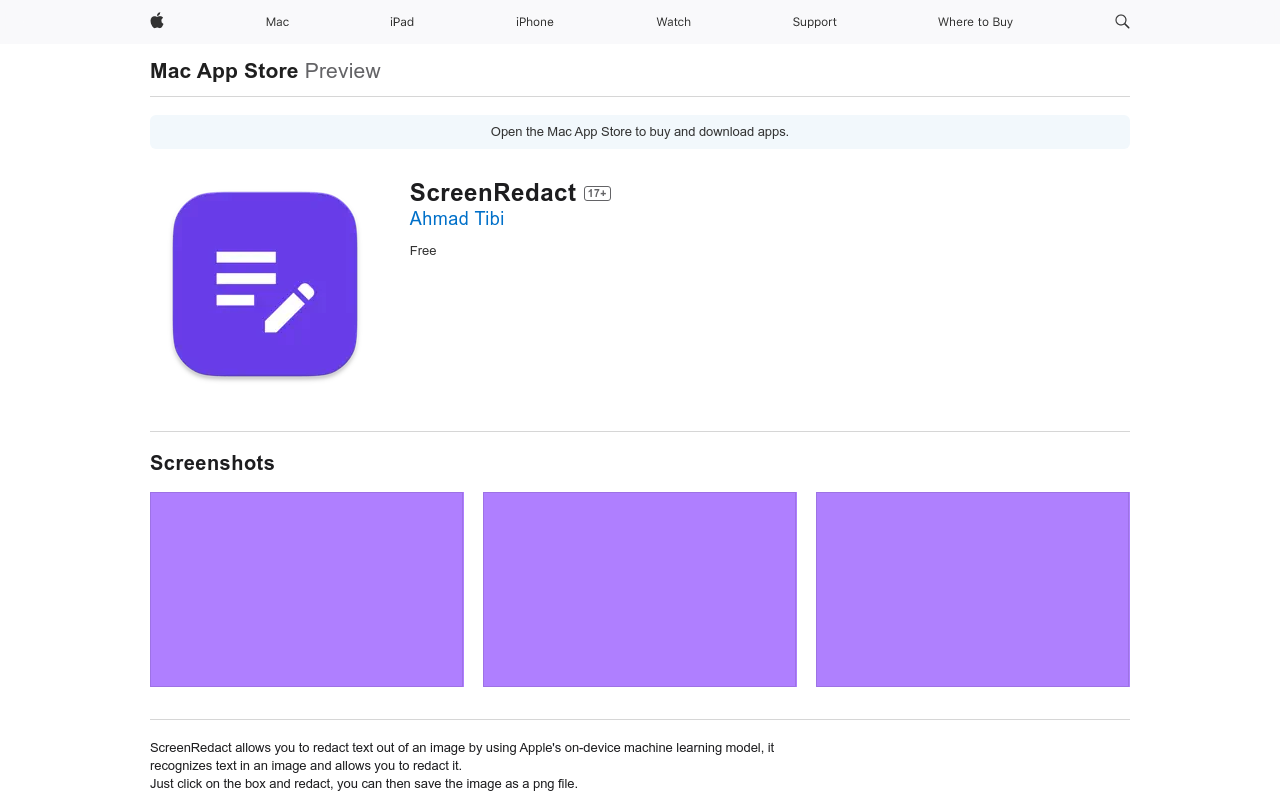Open the Support menu item
The width and height of the screenshot is (1280, 800).
coord(815,22)
